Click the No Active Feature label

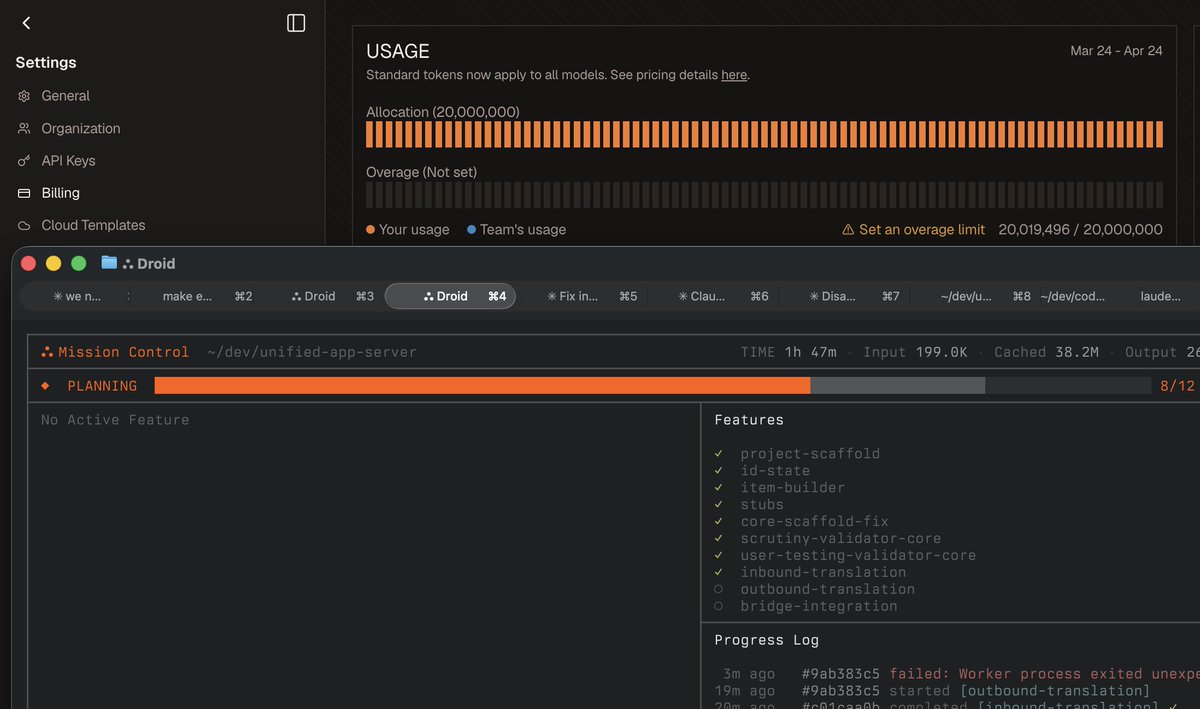click(x=115, y=420)
